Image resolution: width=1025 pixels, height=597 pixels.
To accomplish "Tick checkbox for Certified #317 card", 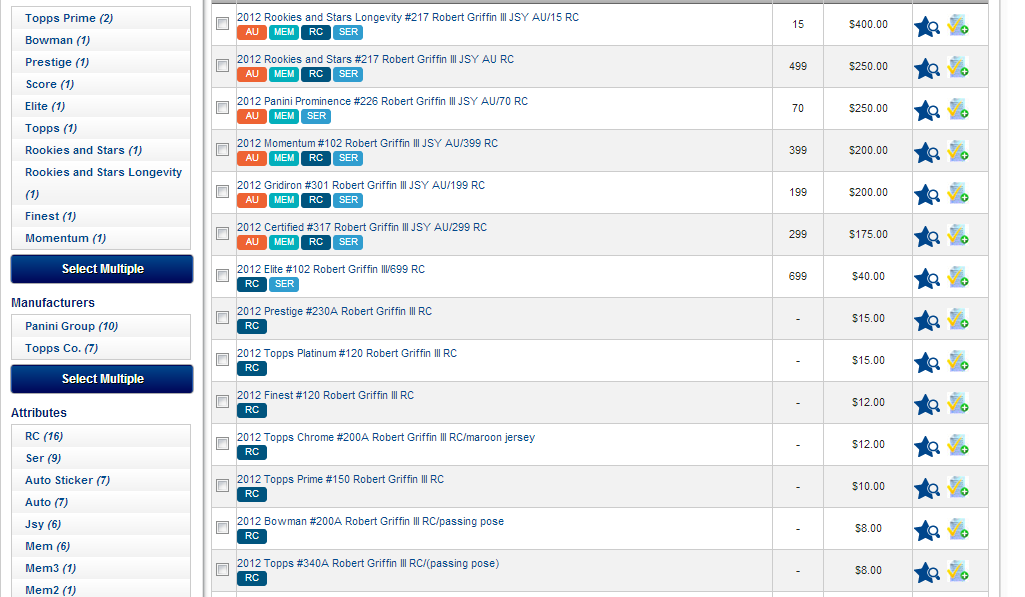I will point(222,233).
